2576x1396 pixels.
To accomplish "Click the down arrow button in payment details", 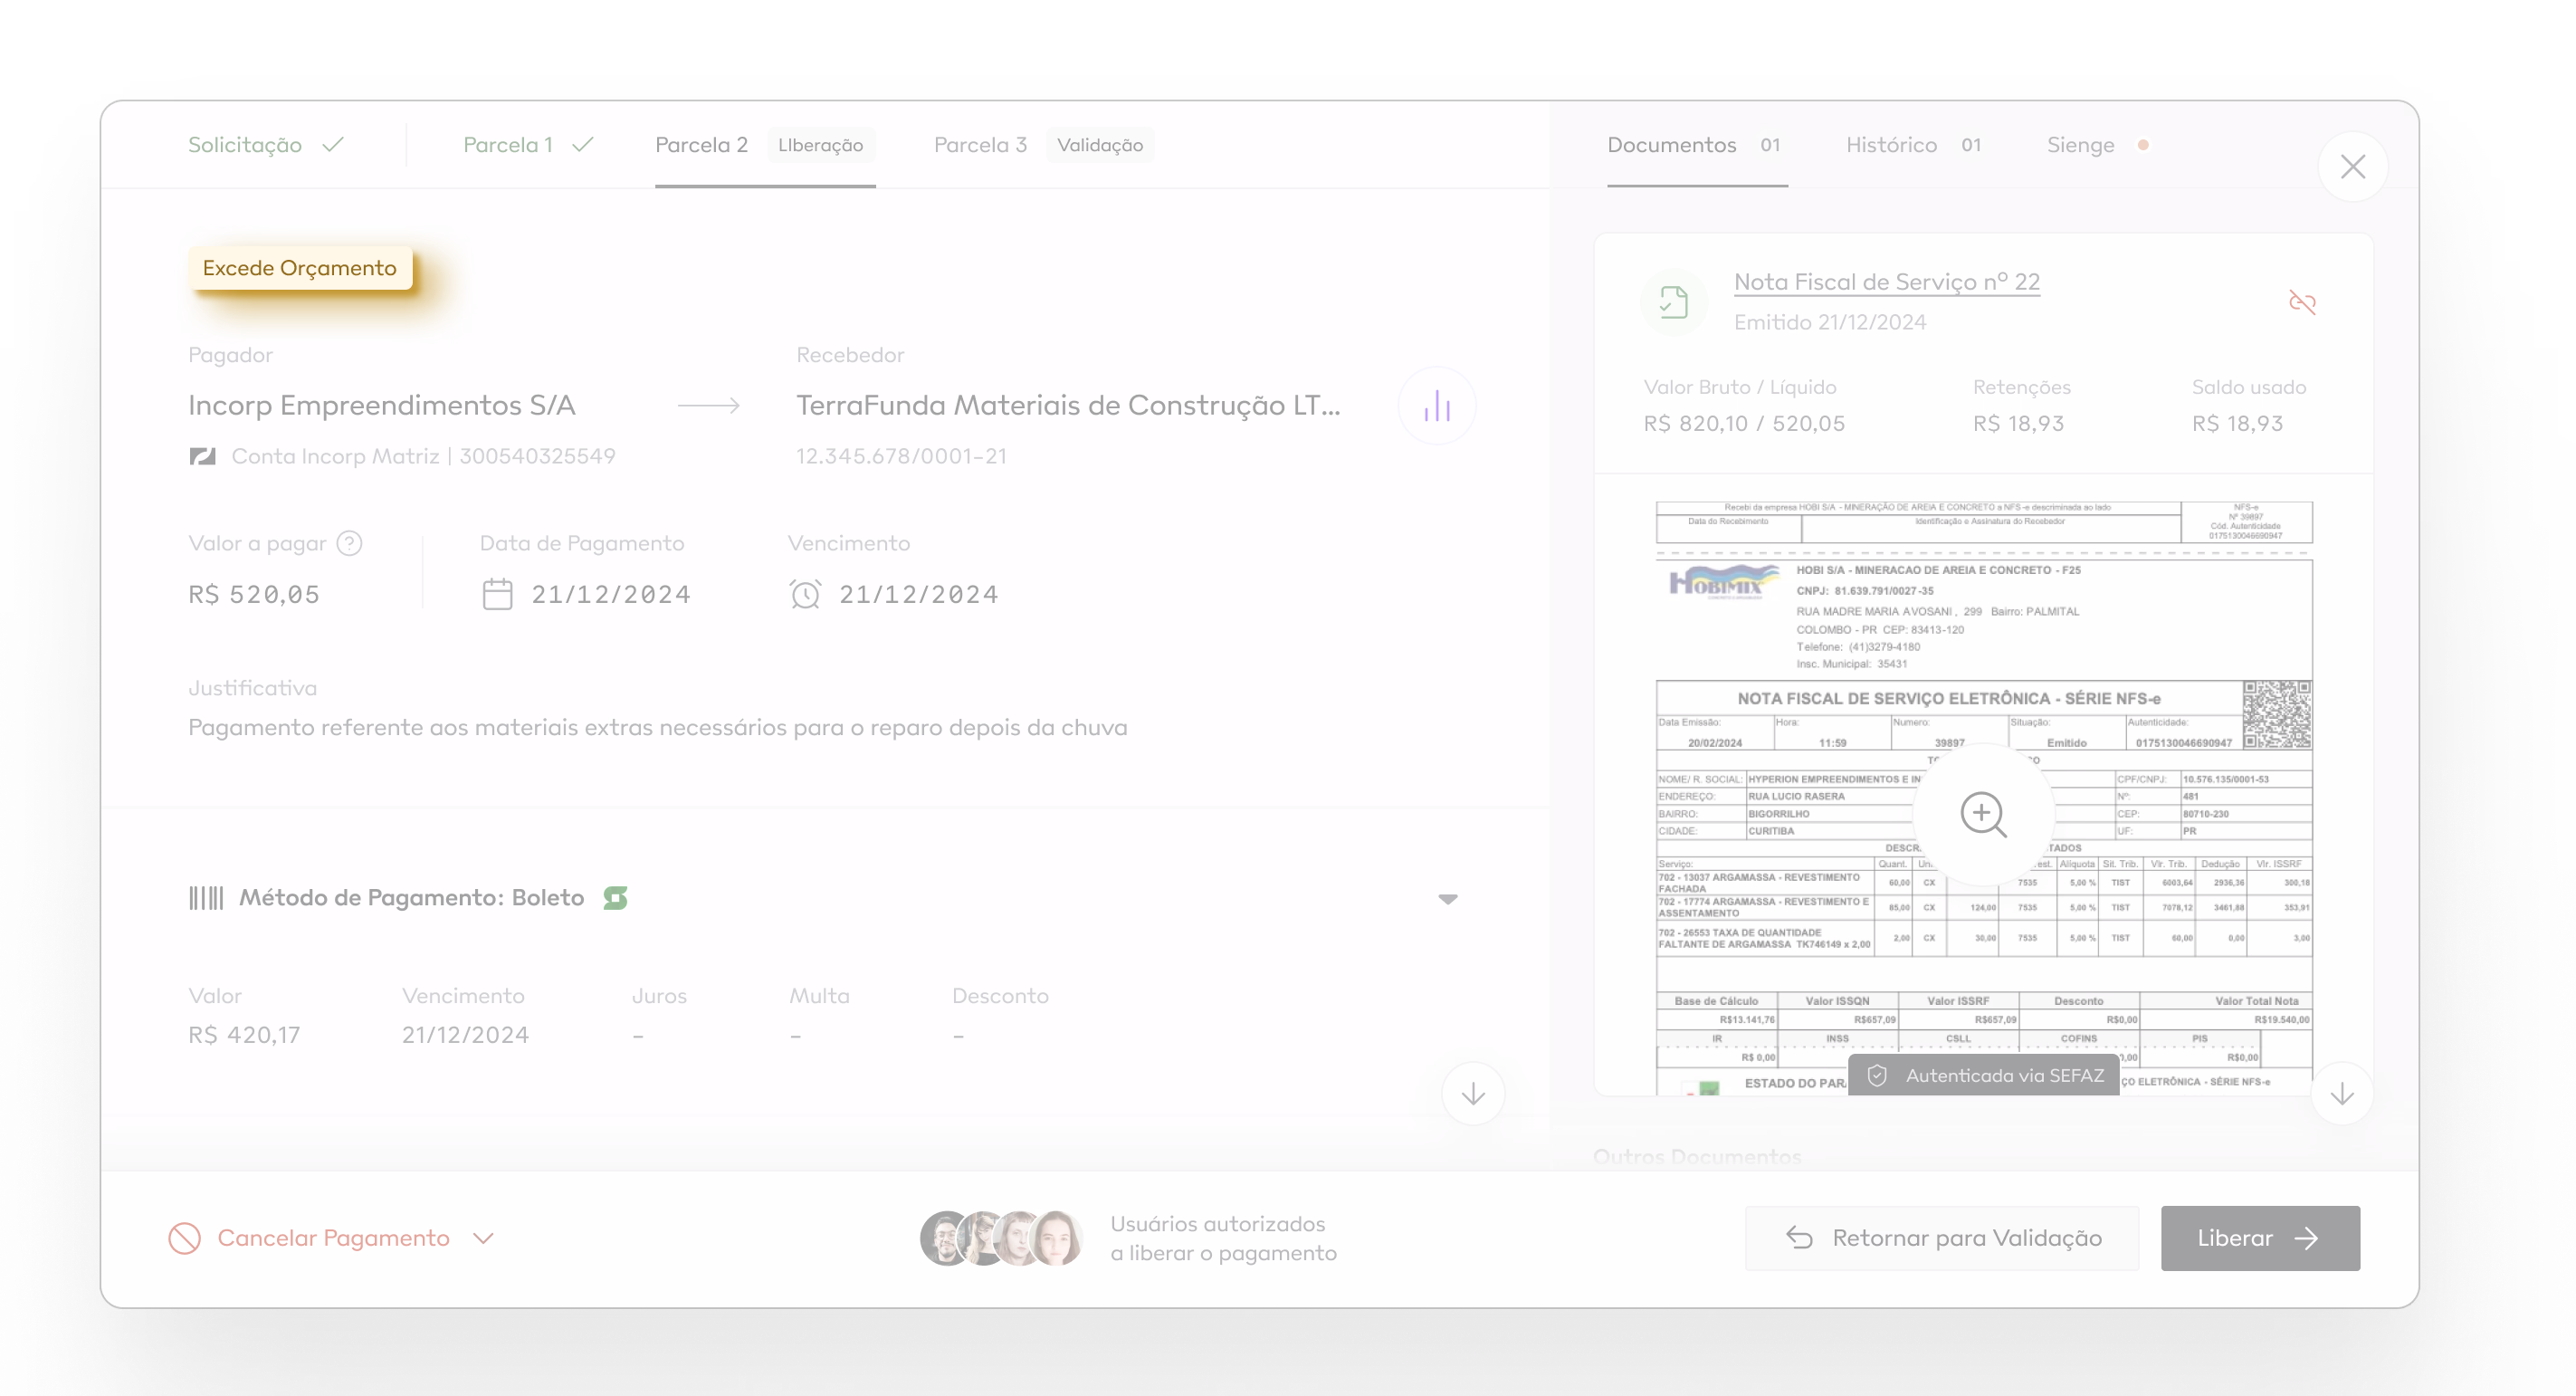I will pos(1473,1095).
